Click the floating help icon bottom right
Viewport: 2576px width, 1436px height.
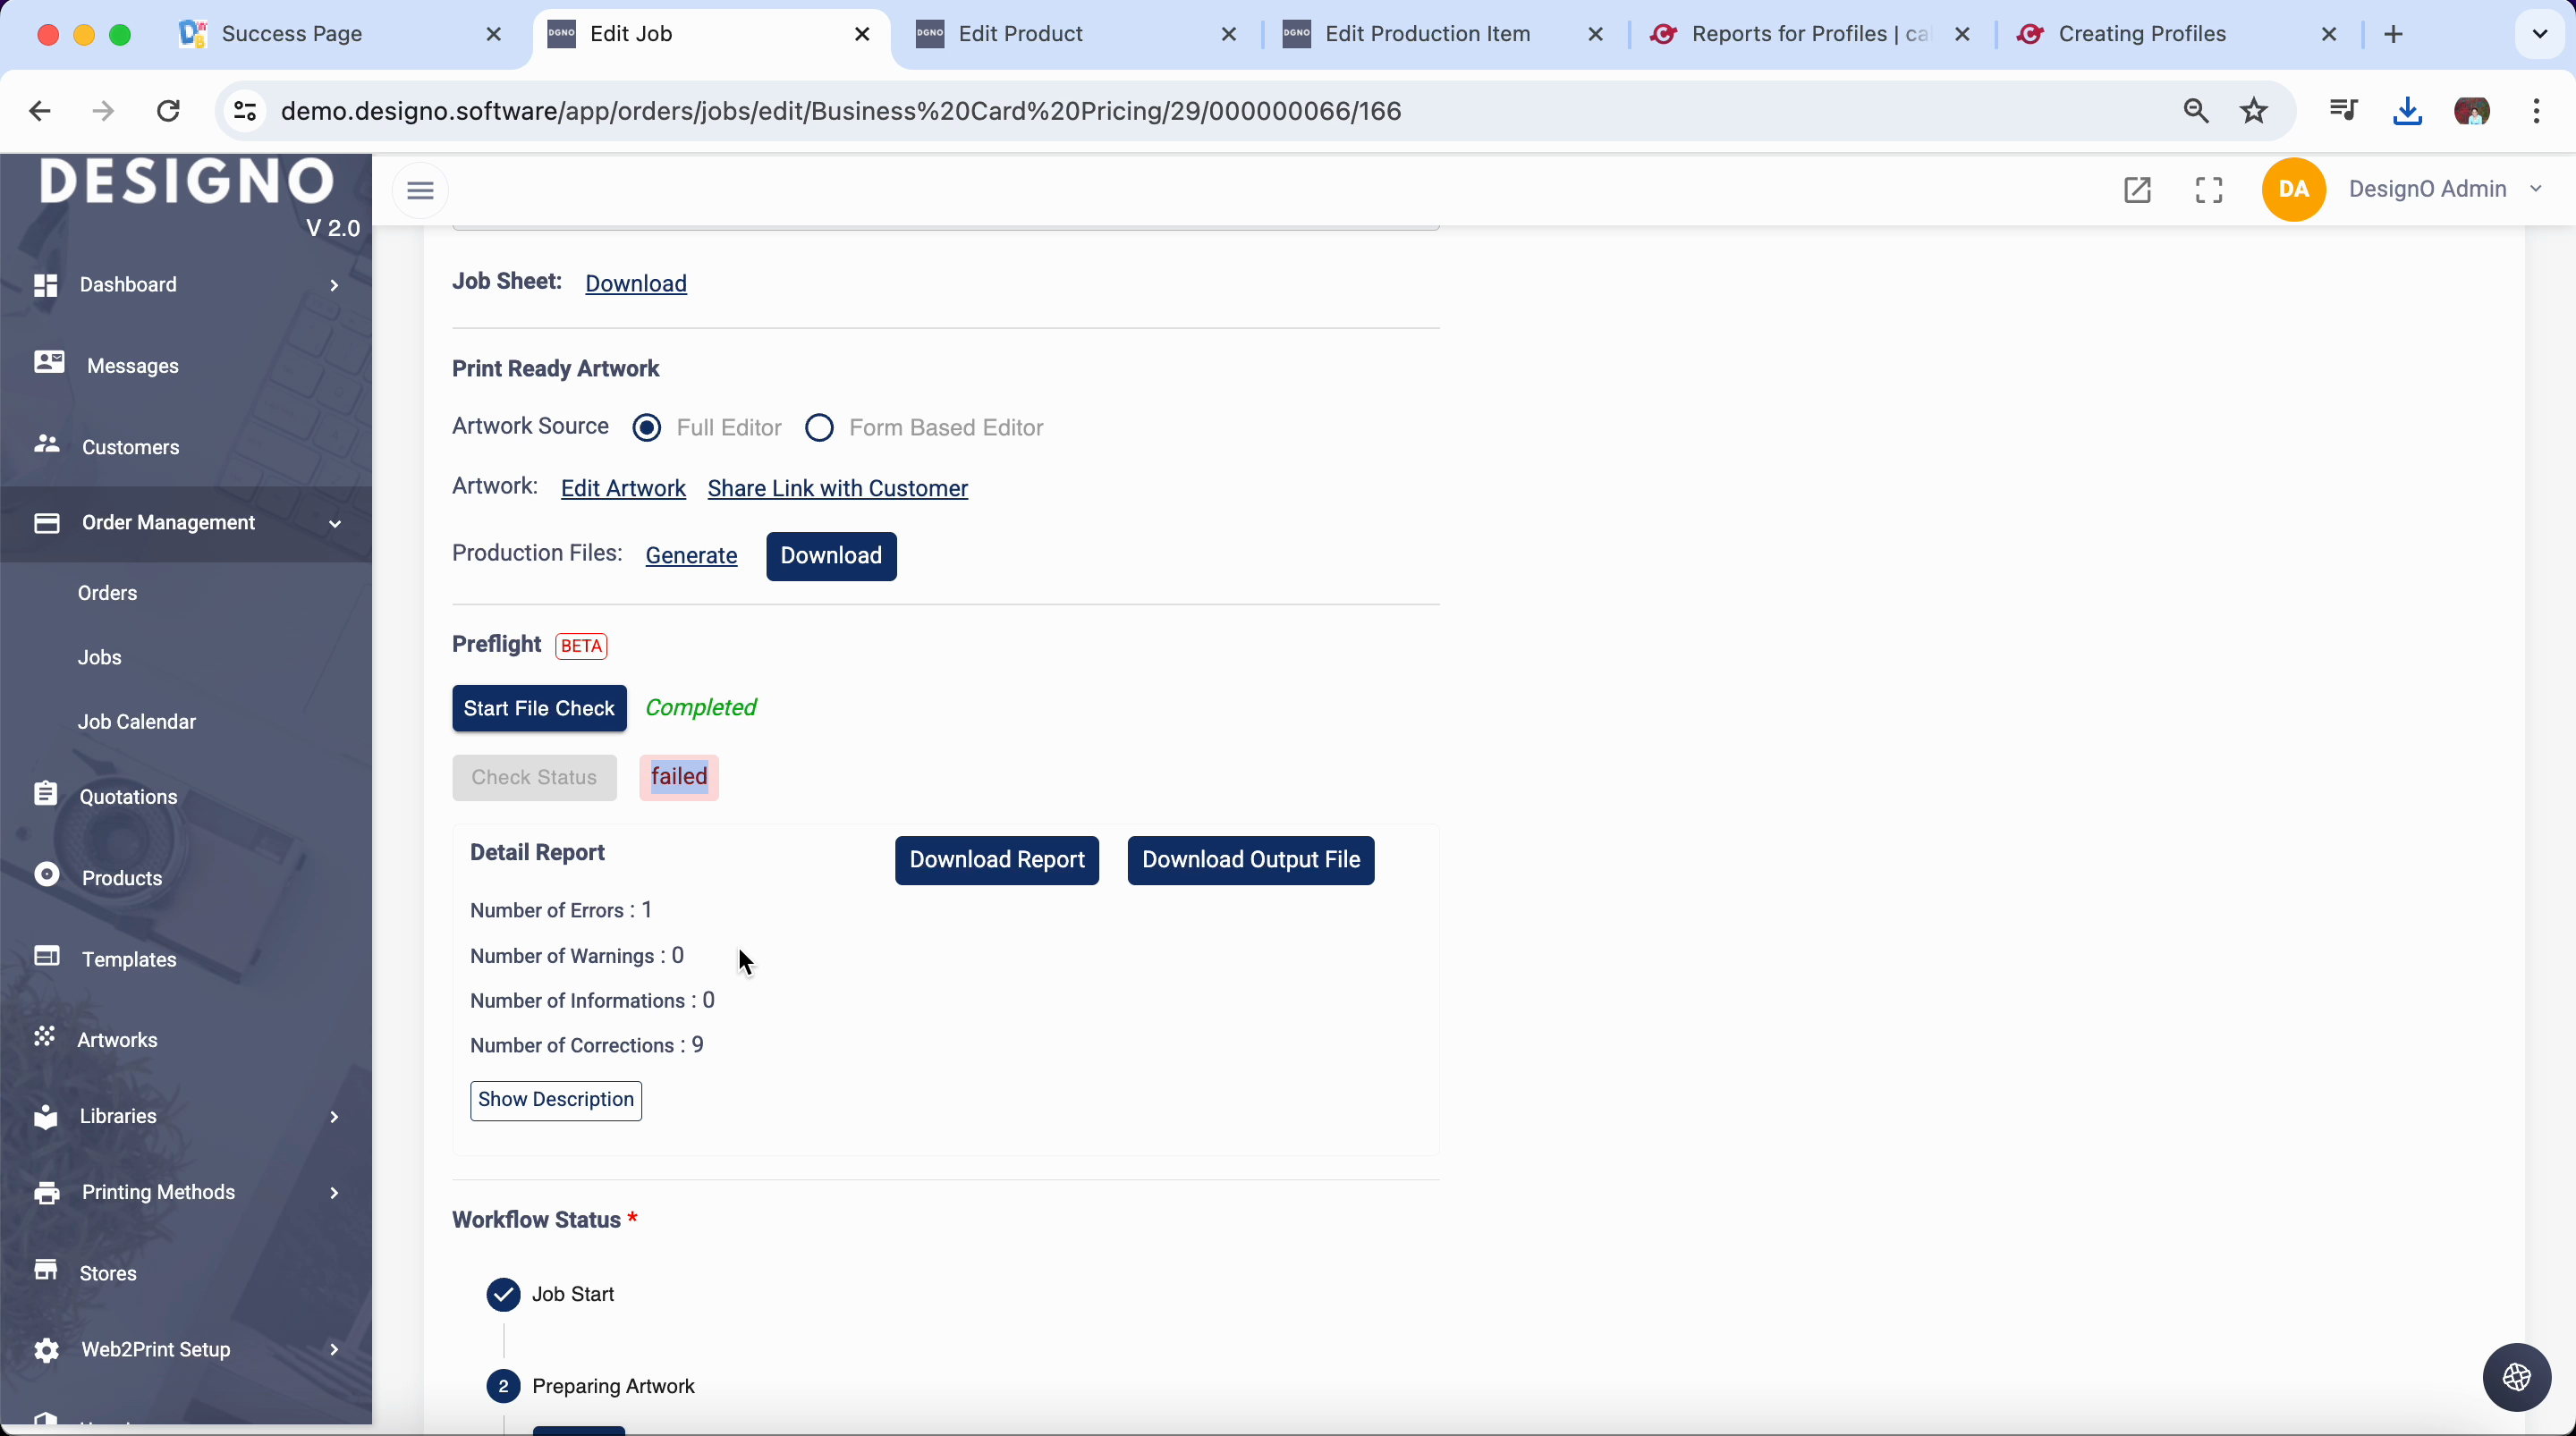coord(2516,1377)
